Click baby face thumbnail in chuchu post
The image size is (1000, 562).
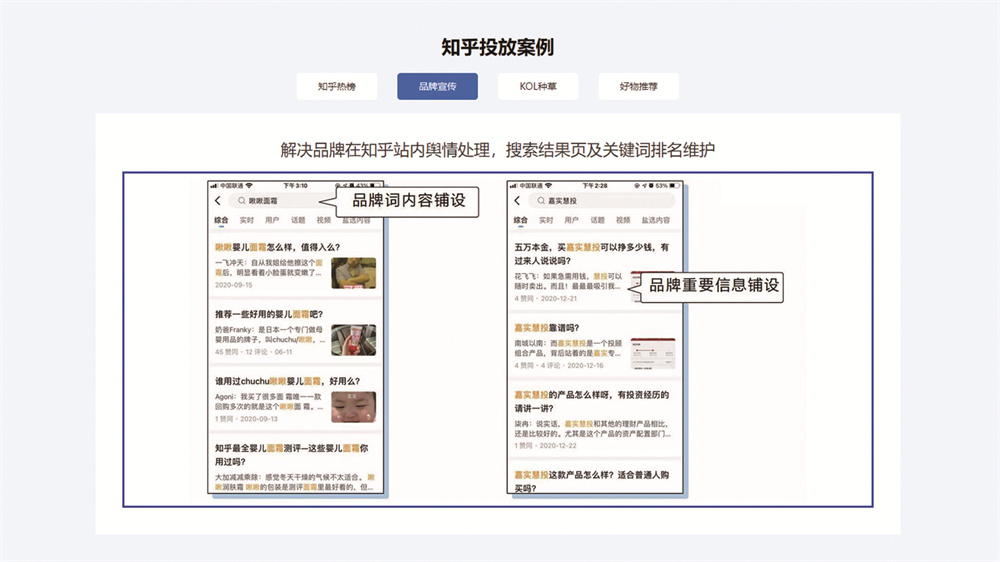(353, 406)
